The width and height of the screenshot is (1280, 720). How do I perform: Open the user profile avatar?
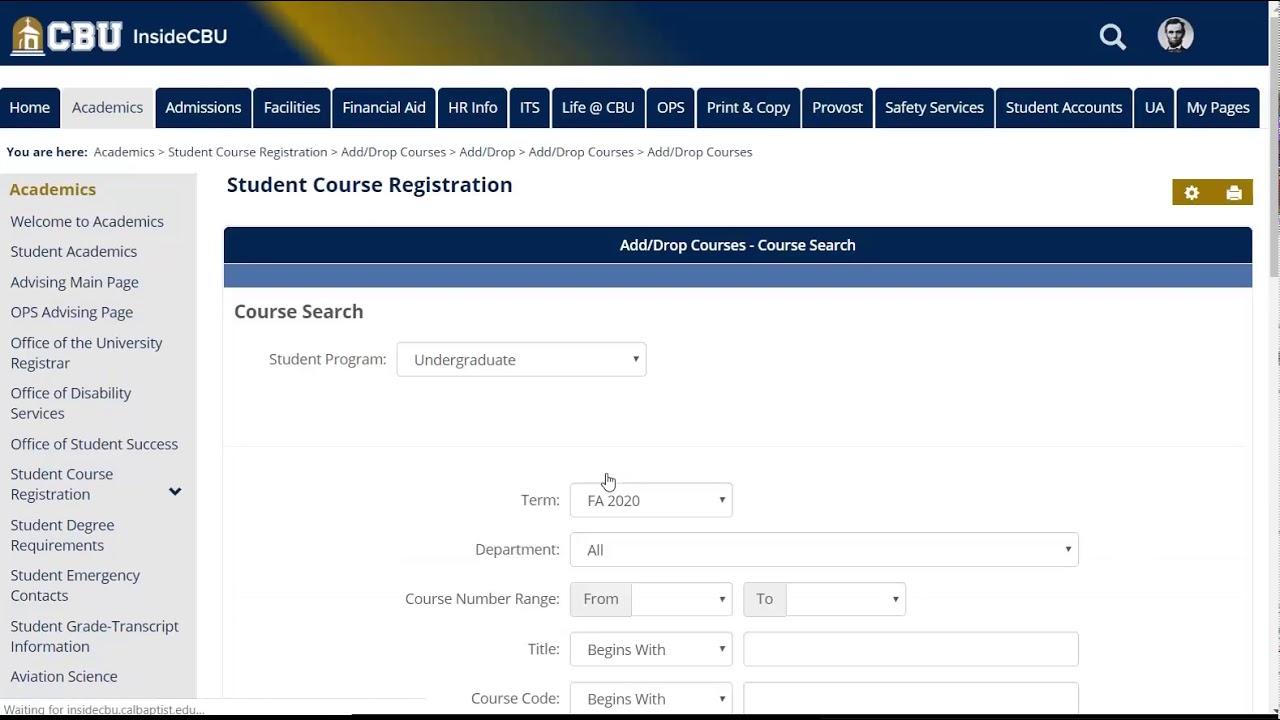[x=1175, y=35]
